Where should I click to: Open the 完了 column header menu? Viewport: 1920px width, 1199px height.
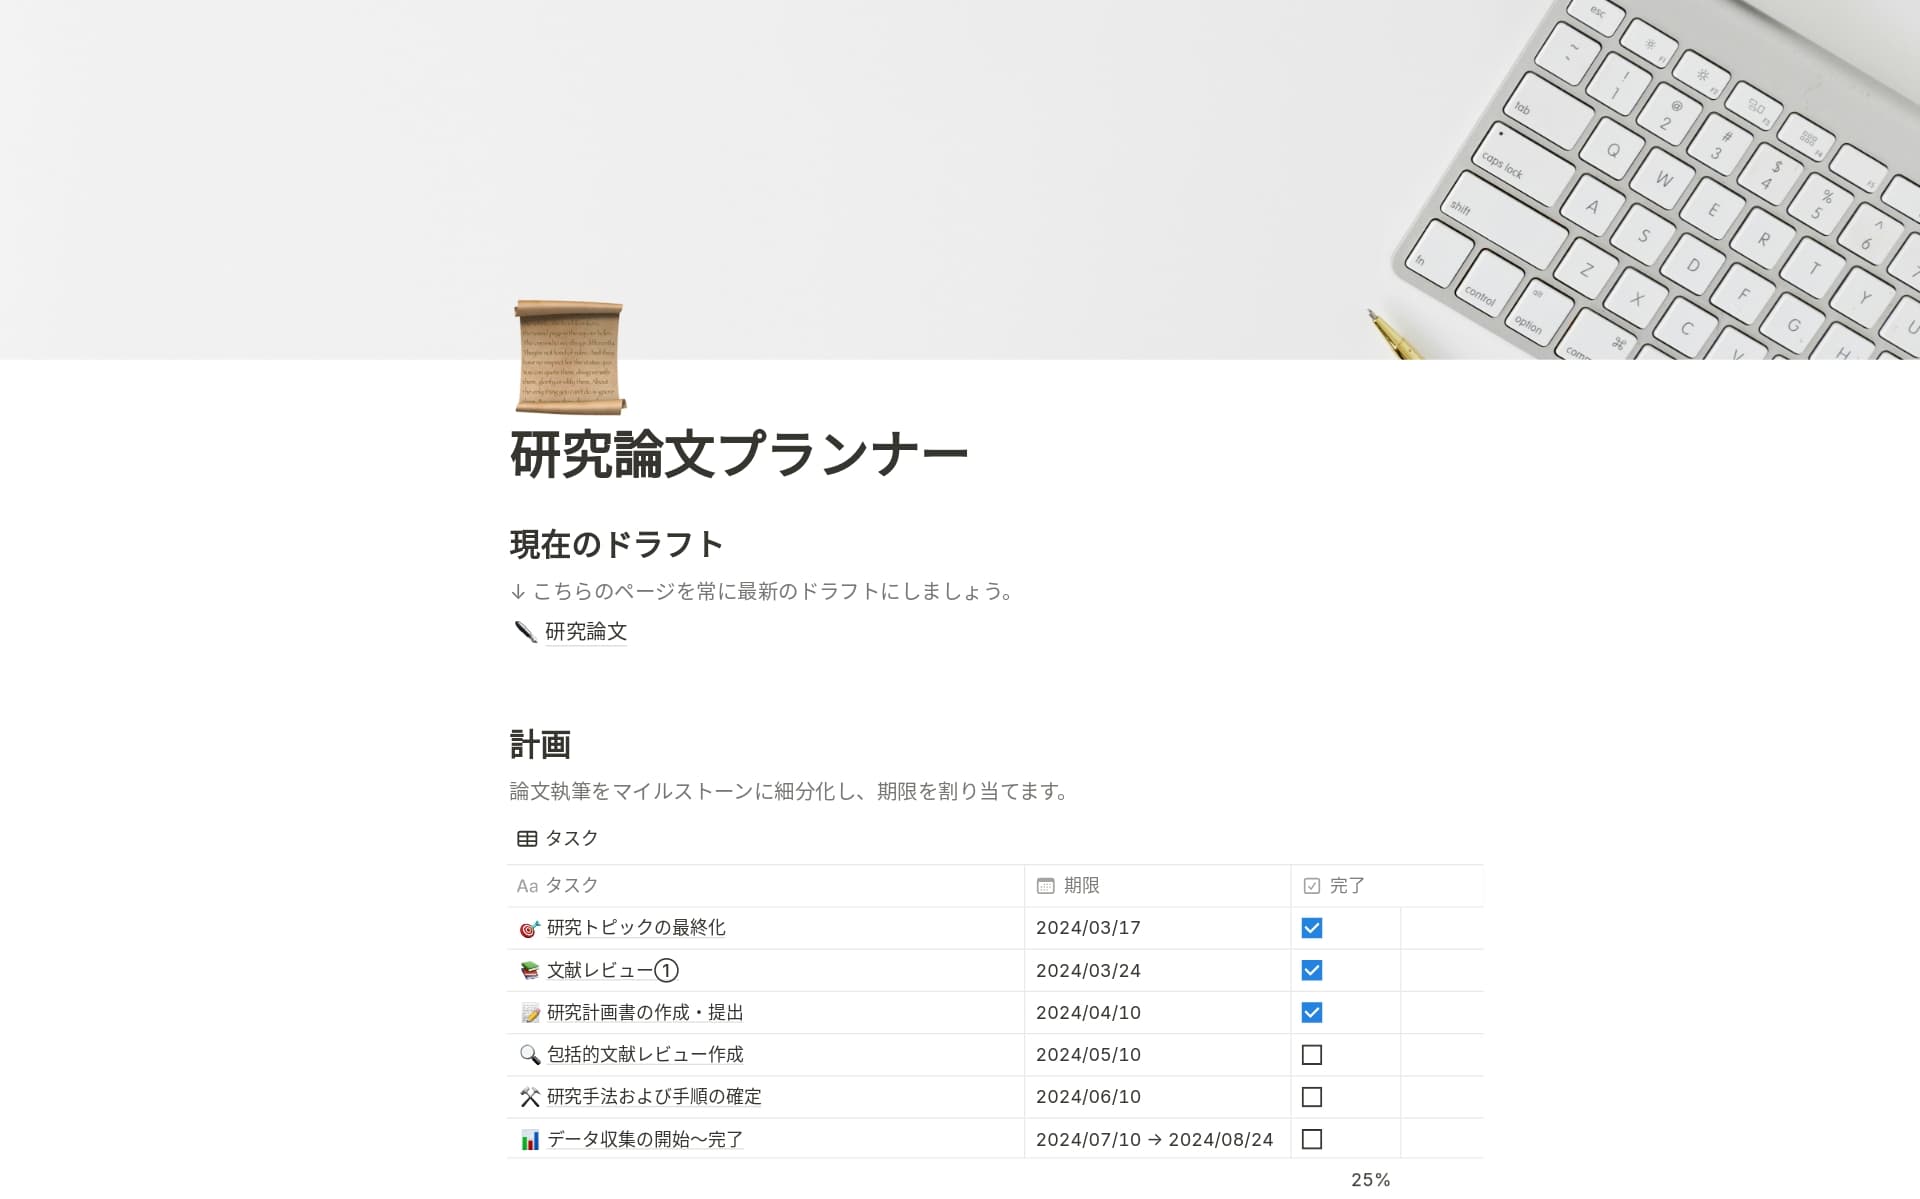(x=1345, y=885)
